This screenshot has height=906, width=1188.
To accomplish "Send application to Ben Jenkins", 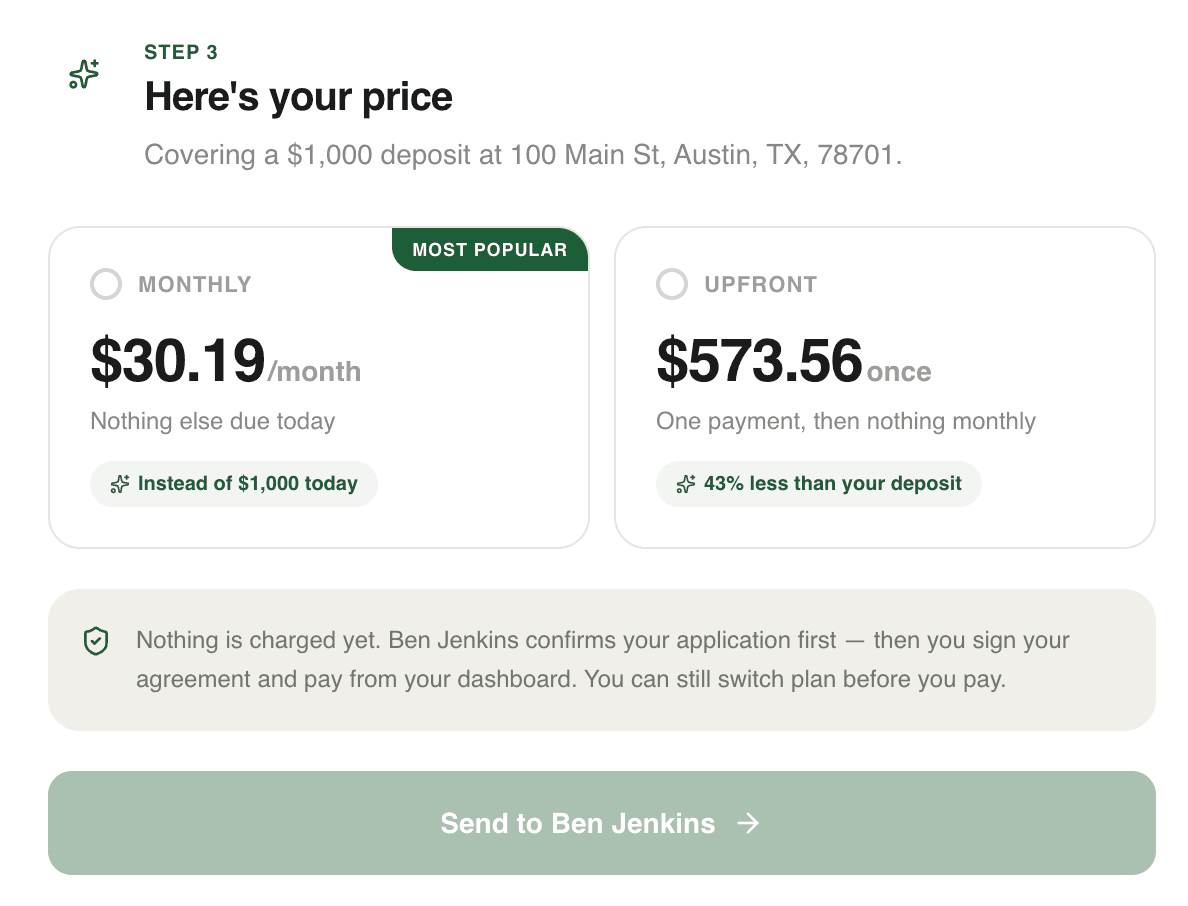I will point(602,823).
